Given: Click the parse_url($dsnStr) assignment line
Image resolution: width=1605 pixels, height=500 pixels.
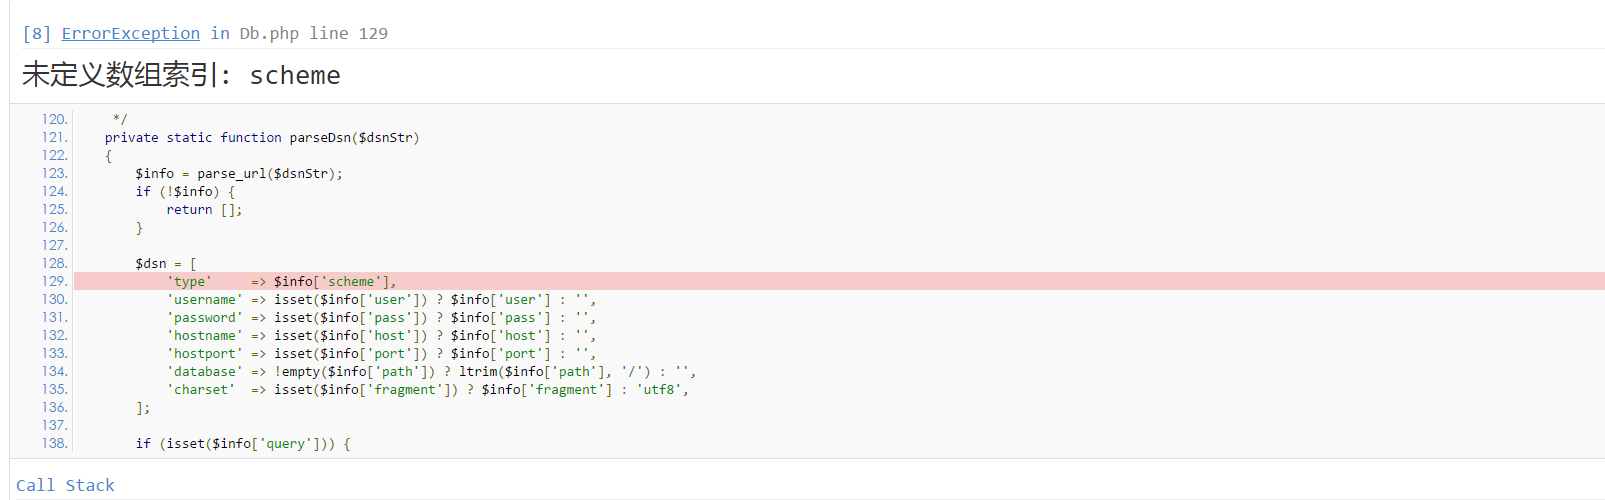Looking at the screenshot, I should (239, 174).
